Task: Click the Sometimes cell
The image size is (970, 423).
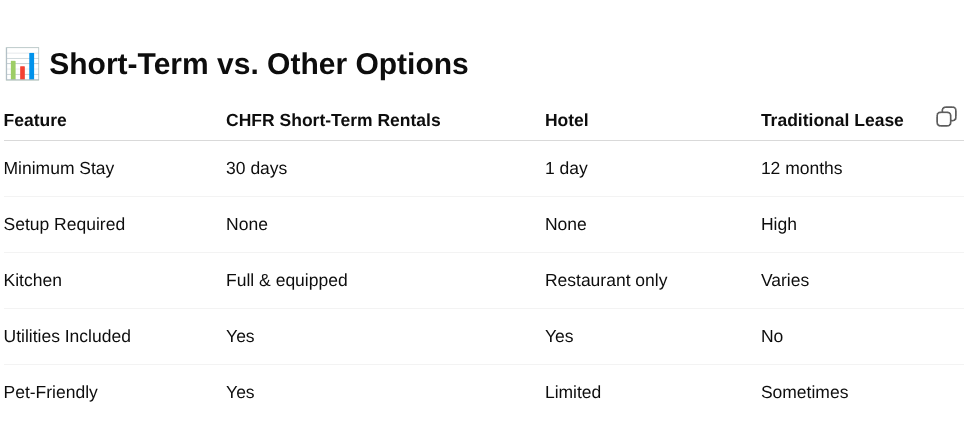Action: pos(805,392)
